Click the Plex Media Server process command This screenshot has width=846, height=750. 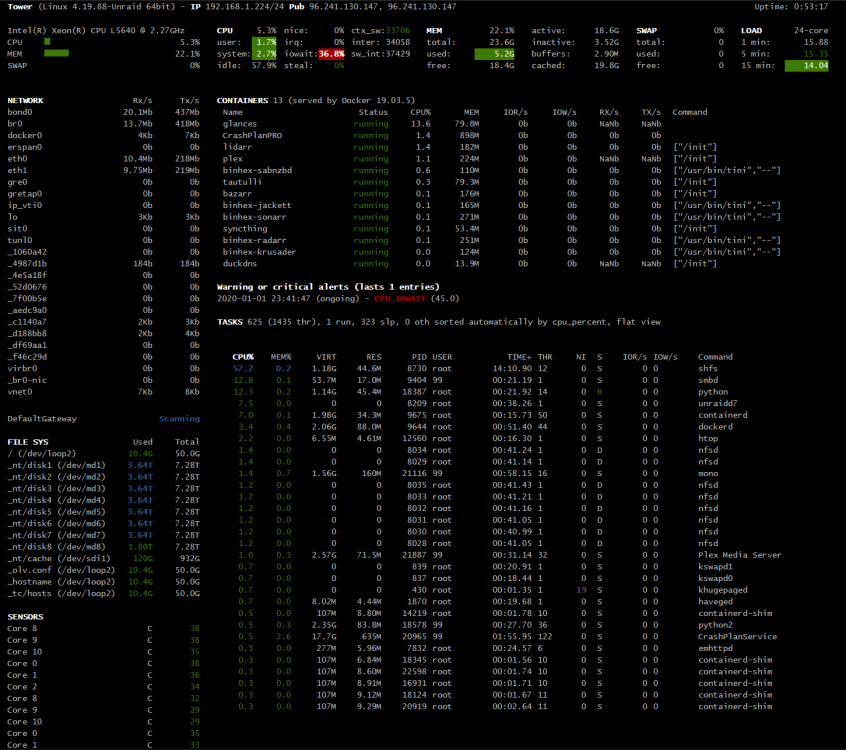coord(739,555)
